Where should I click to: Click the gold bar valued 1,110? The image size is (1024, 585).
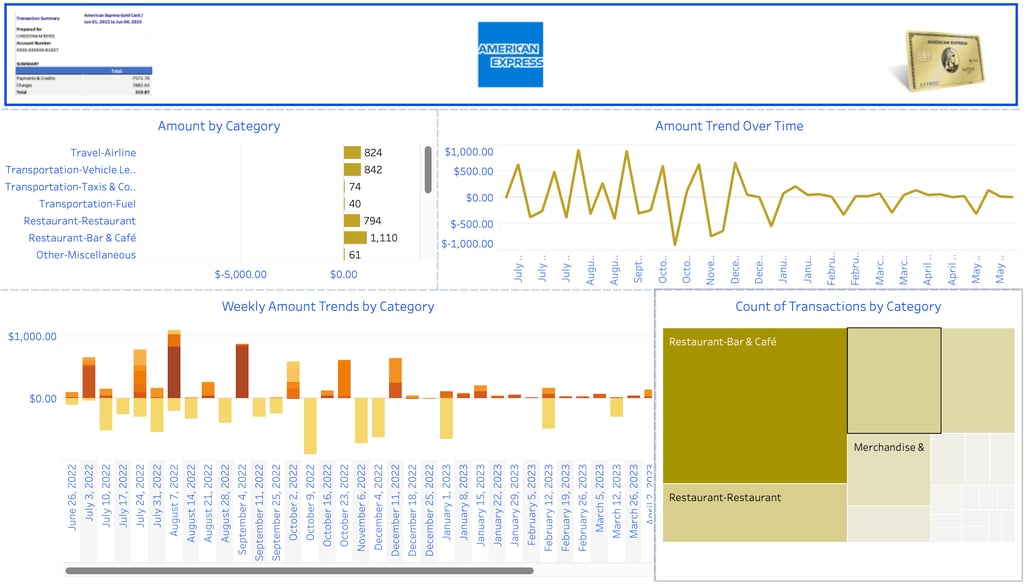(355, 238)
